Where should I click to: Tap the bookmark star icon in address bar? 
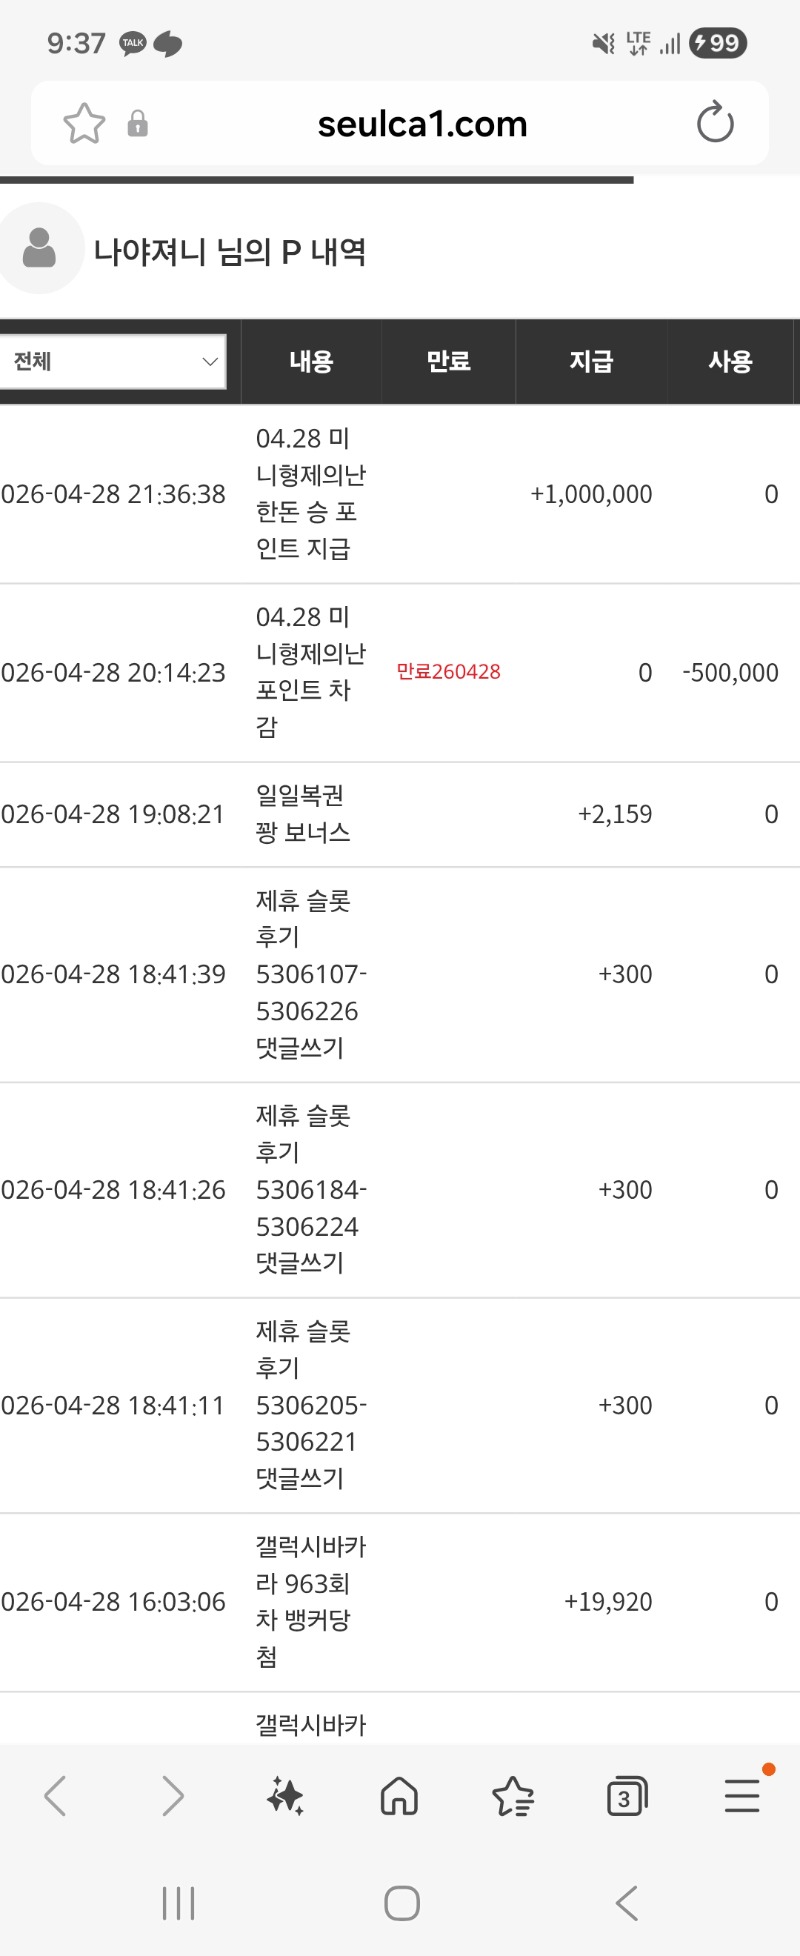click(84, 124)
